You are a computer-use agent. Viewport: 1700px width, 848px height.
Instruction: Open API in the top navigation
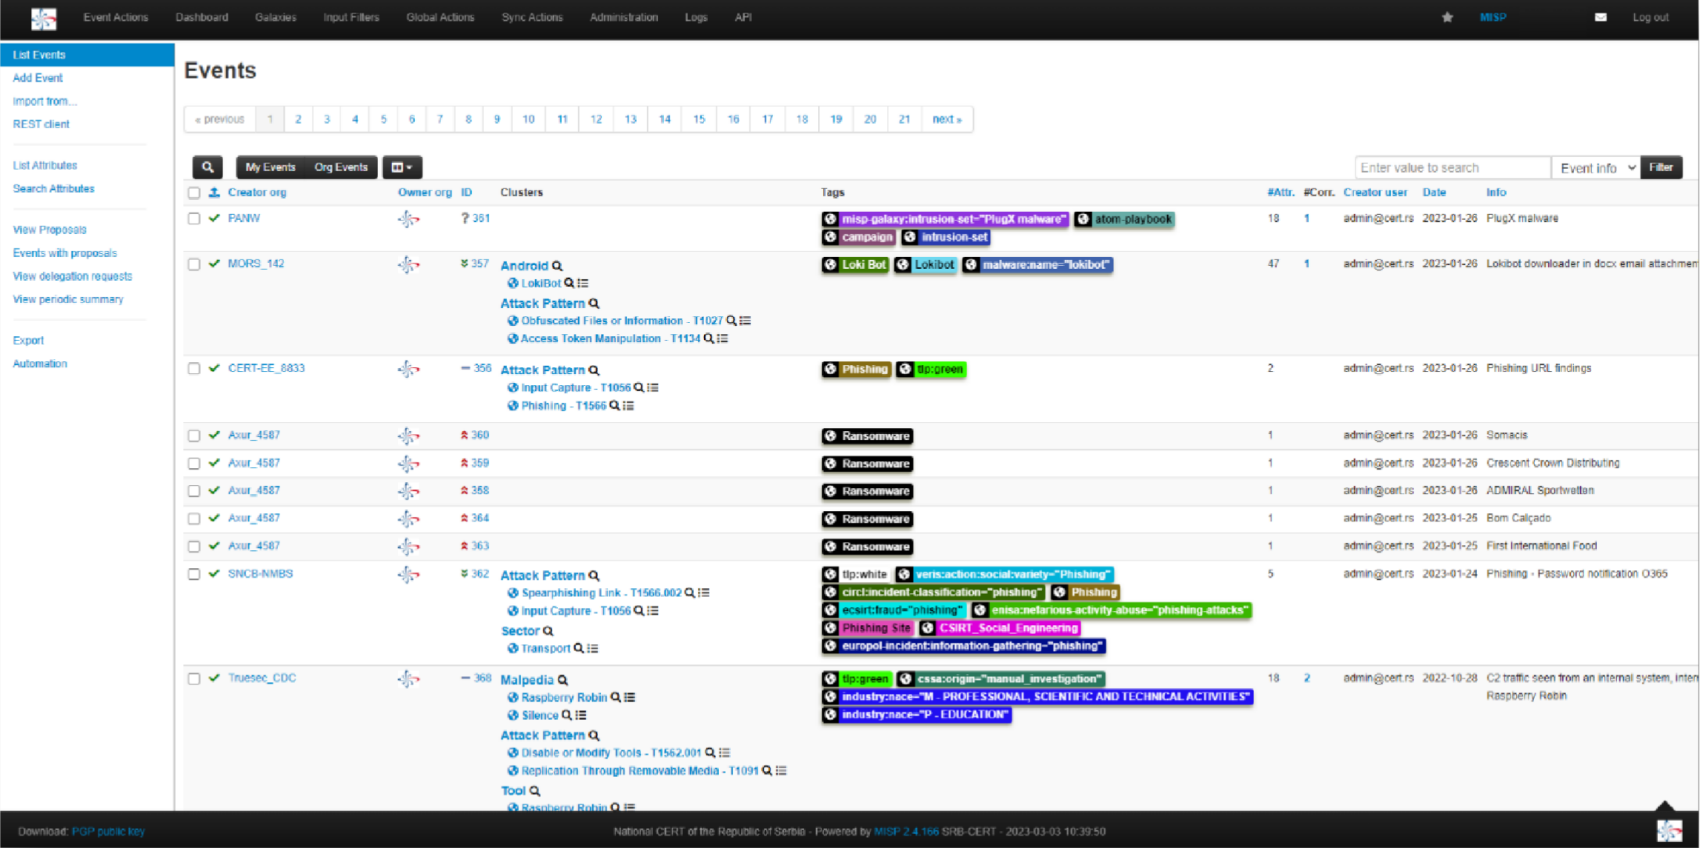[x=743, y=17]
